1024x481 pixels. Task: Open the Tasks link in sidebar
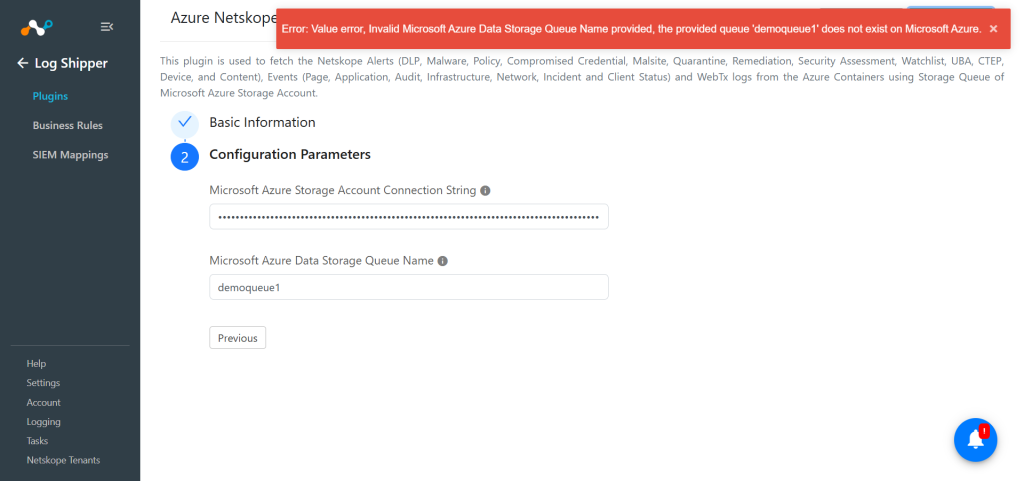click(37, 441)
